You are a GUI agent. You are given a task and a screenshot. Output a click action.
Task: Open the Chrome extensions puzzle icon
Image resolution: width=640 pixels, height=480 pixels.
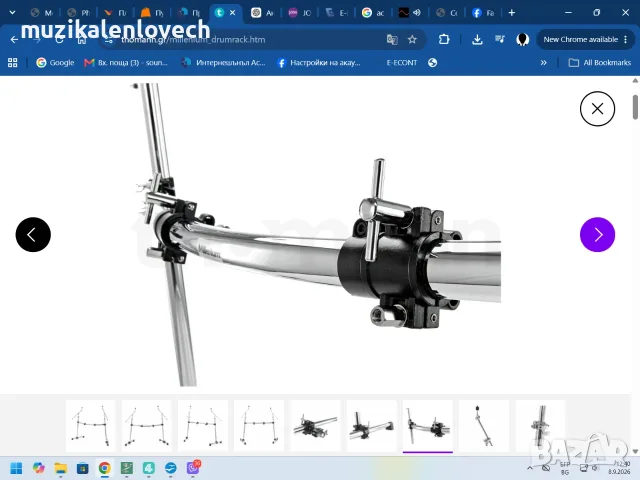pos(444,40)
